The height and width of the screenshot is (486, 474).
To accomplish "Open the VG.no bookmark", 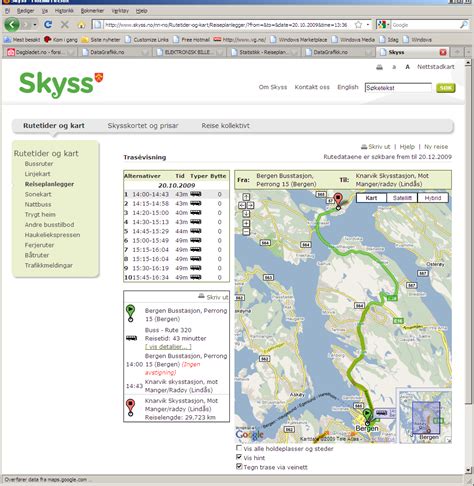I will click(240, 40).
